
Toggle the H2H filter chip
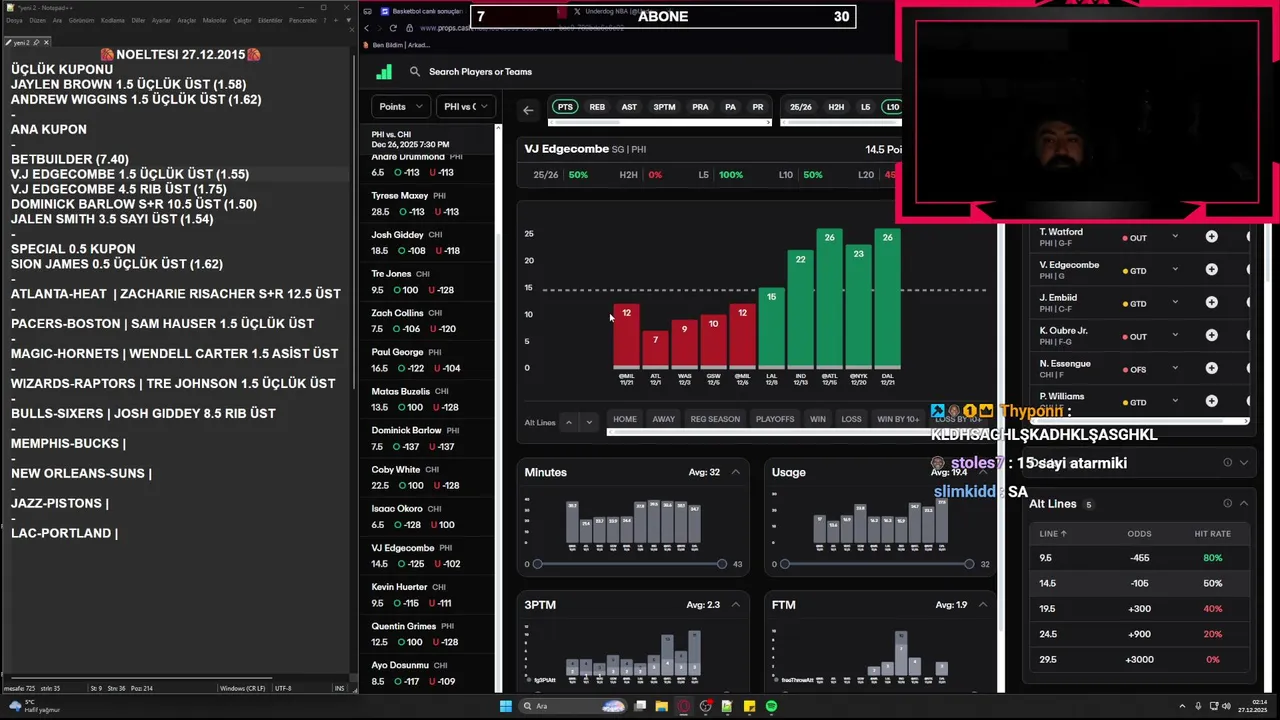point(836,107)
